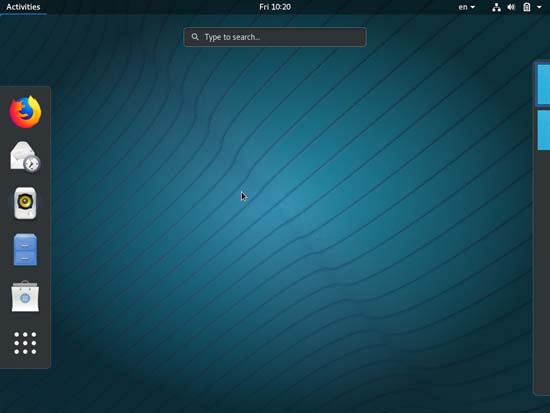Launch Firefox from the dash
The height and width of the screenshot is (413, 550).
[x=25, y=112]
